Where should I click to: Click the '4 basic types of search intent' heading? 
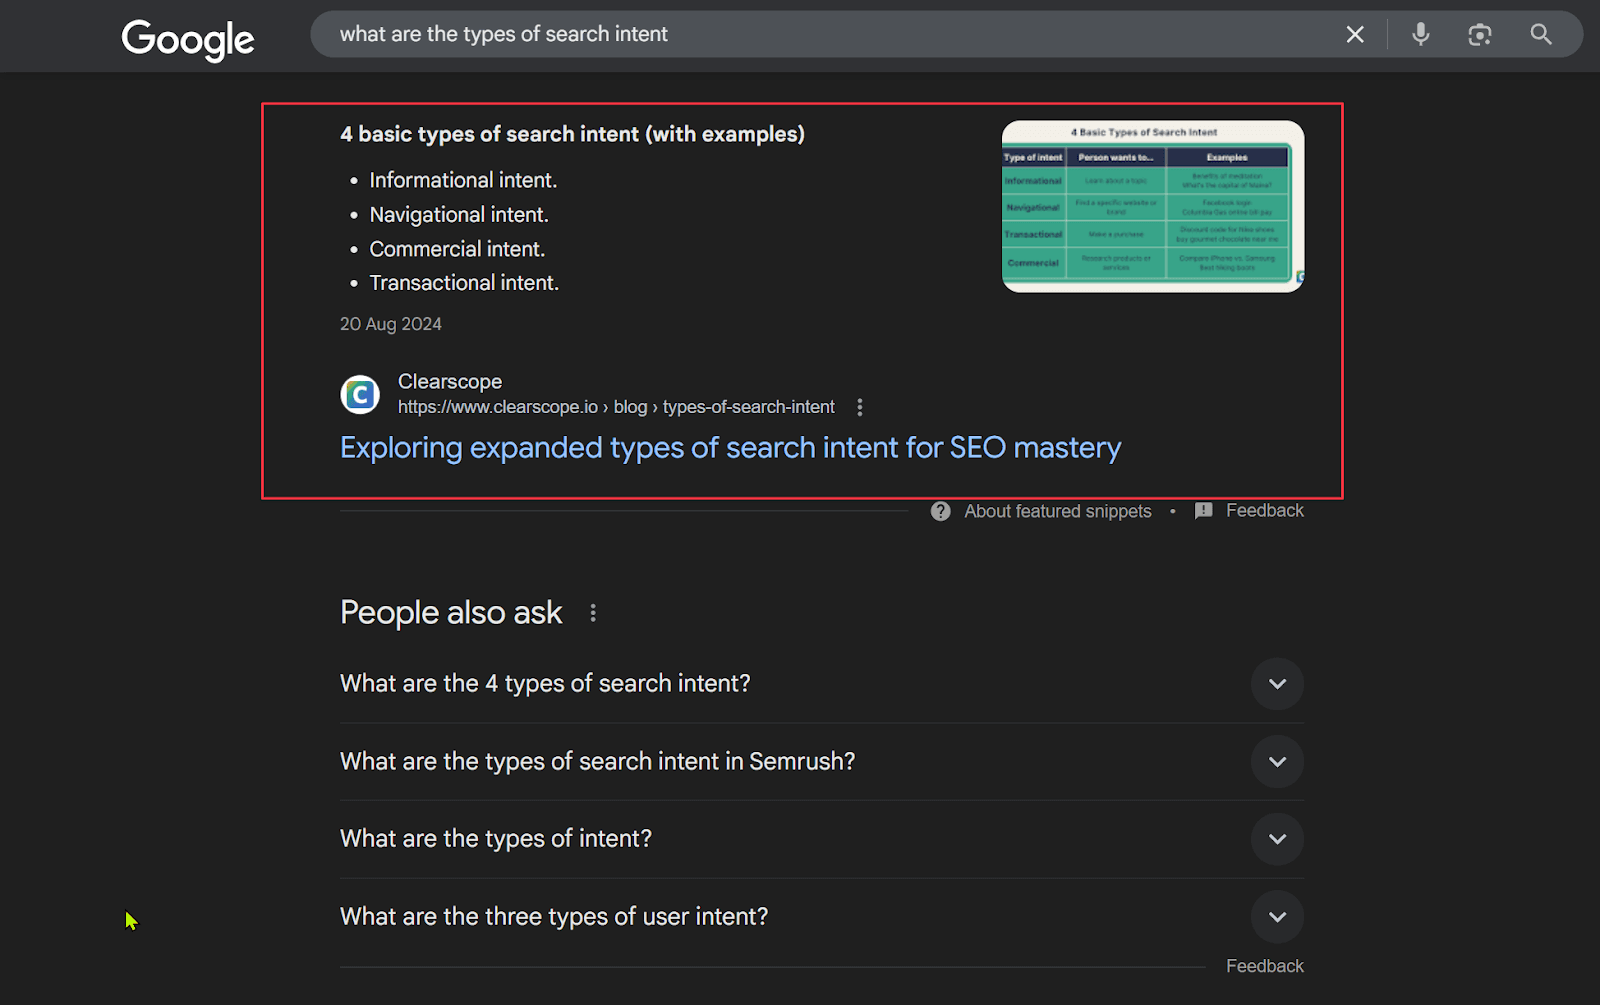(x=572, y=134)
